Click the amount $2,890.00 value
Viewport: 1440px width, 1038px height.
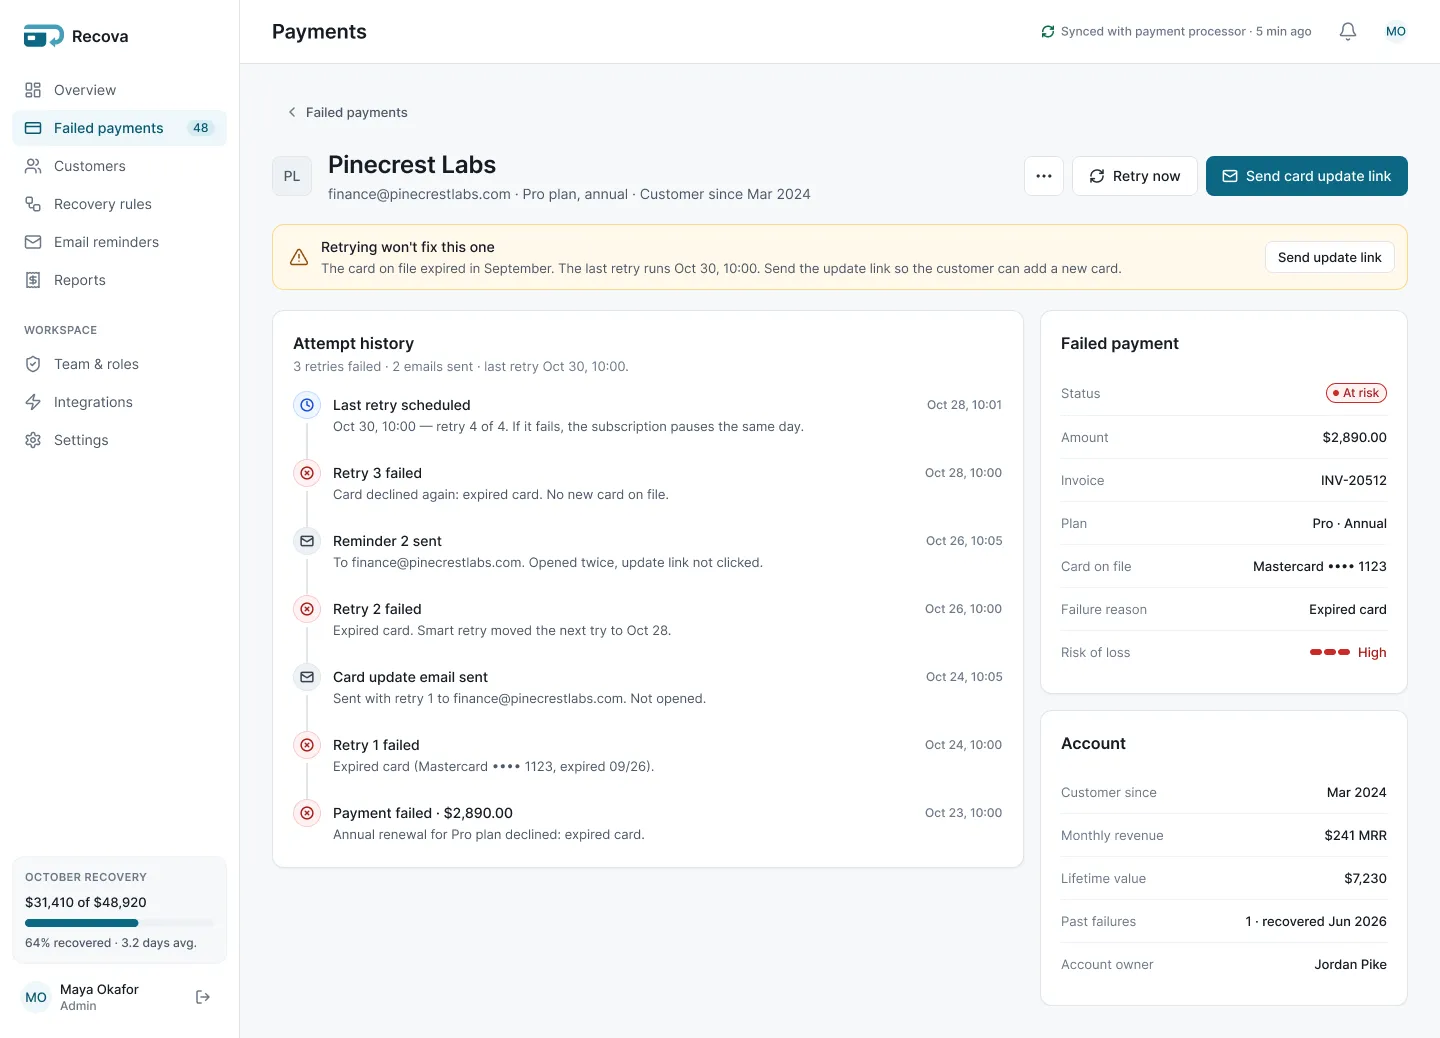[x=1354, y=437]
